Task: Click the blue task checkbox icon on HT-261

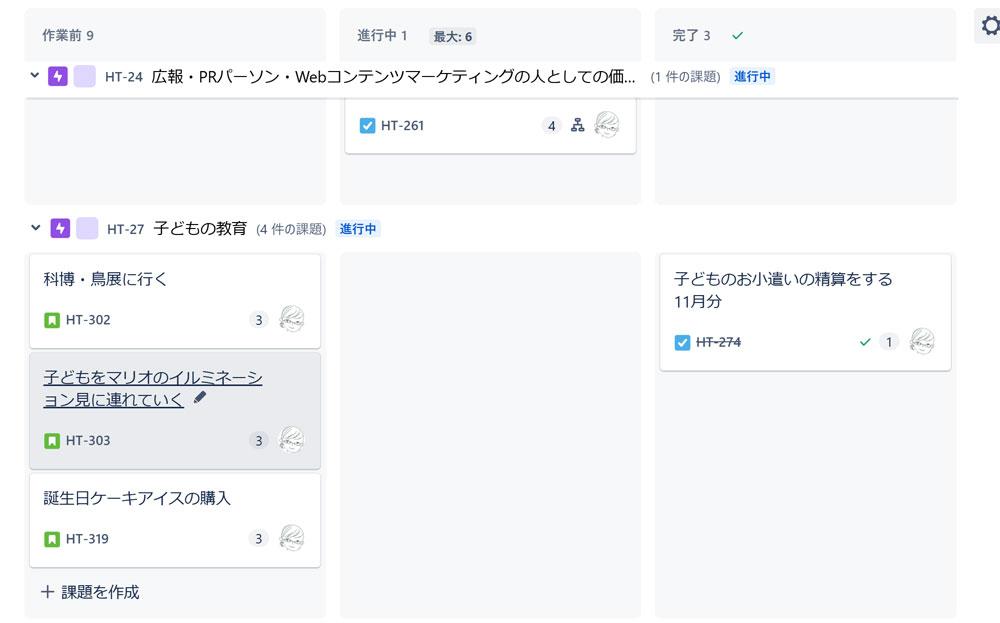Action: (x=367, y=126)
